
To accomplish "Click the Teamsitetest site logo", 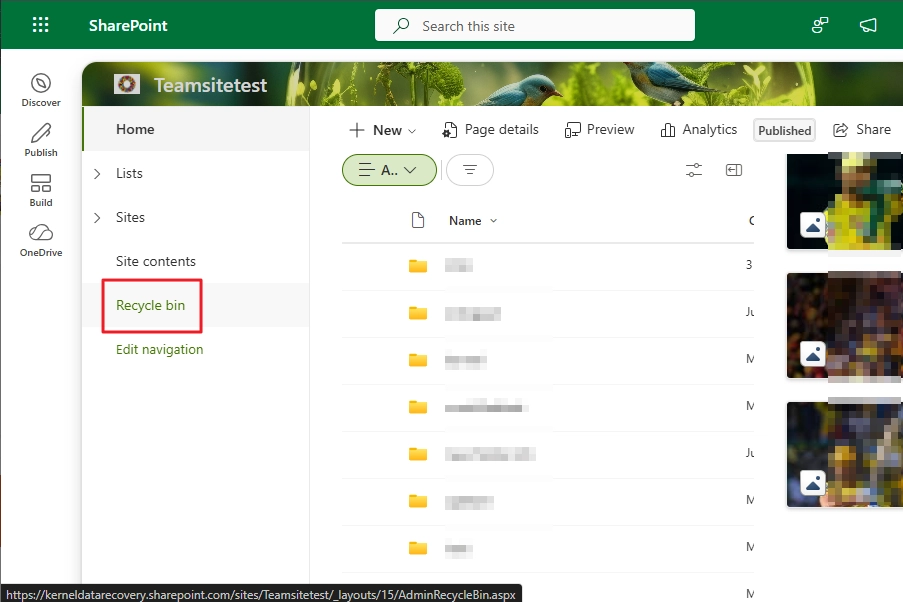I will click(x=127, y=84).
